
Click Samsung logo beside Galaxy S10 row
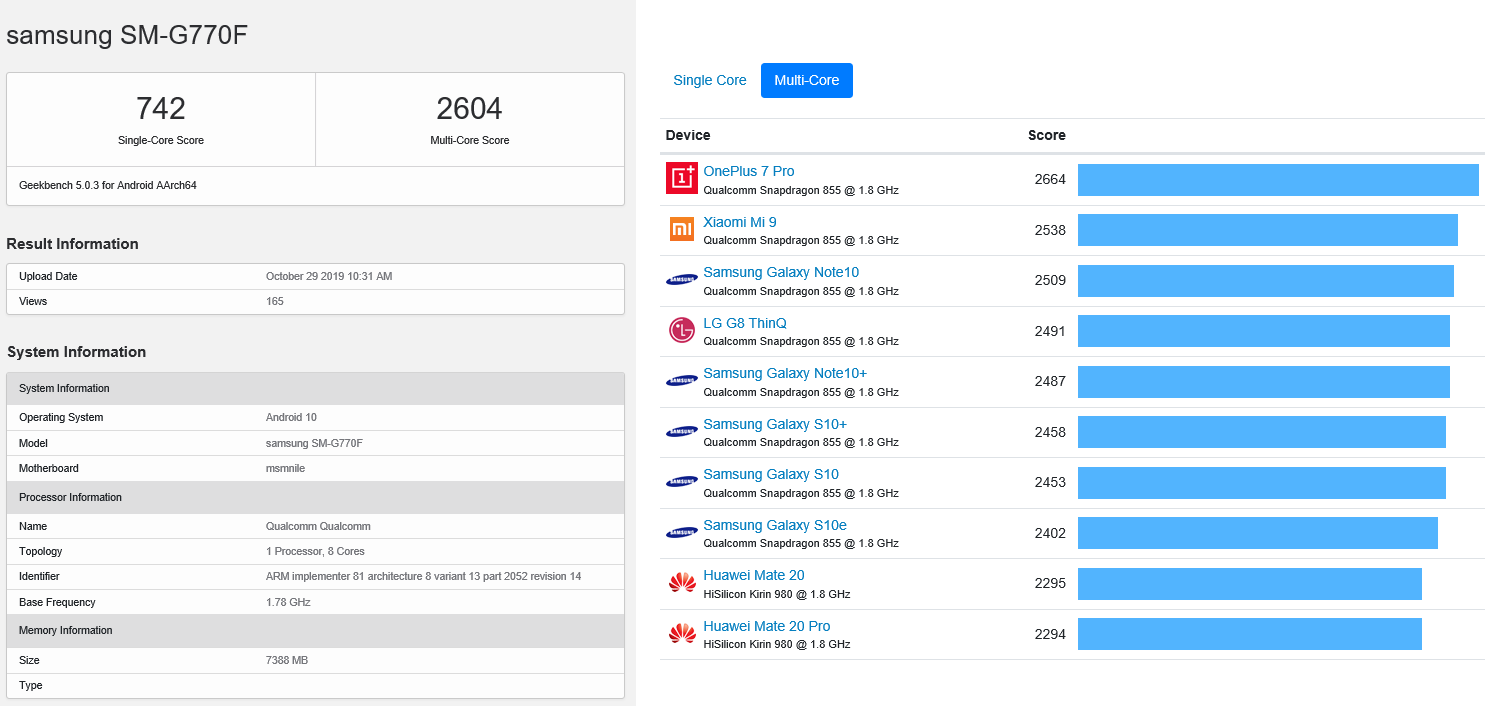pyautogui.click(x=681, y=482)
